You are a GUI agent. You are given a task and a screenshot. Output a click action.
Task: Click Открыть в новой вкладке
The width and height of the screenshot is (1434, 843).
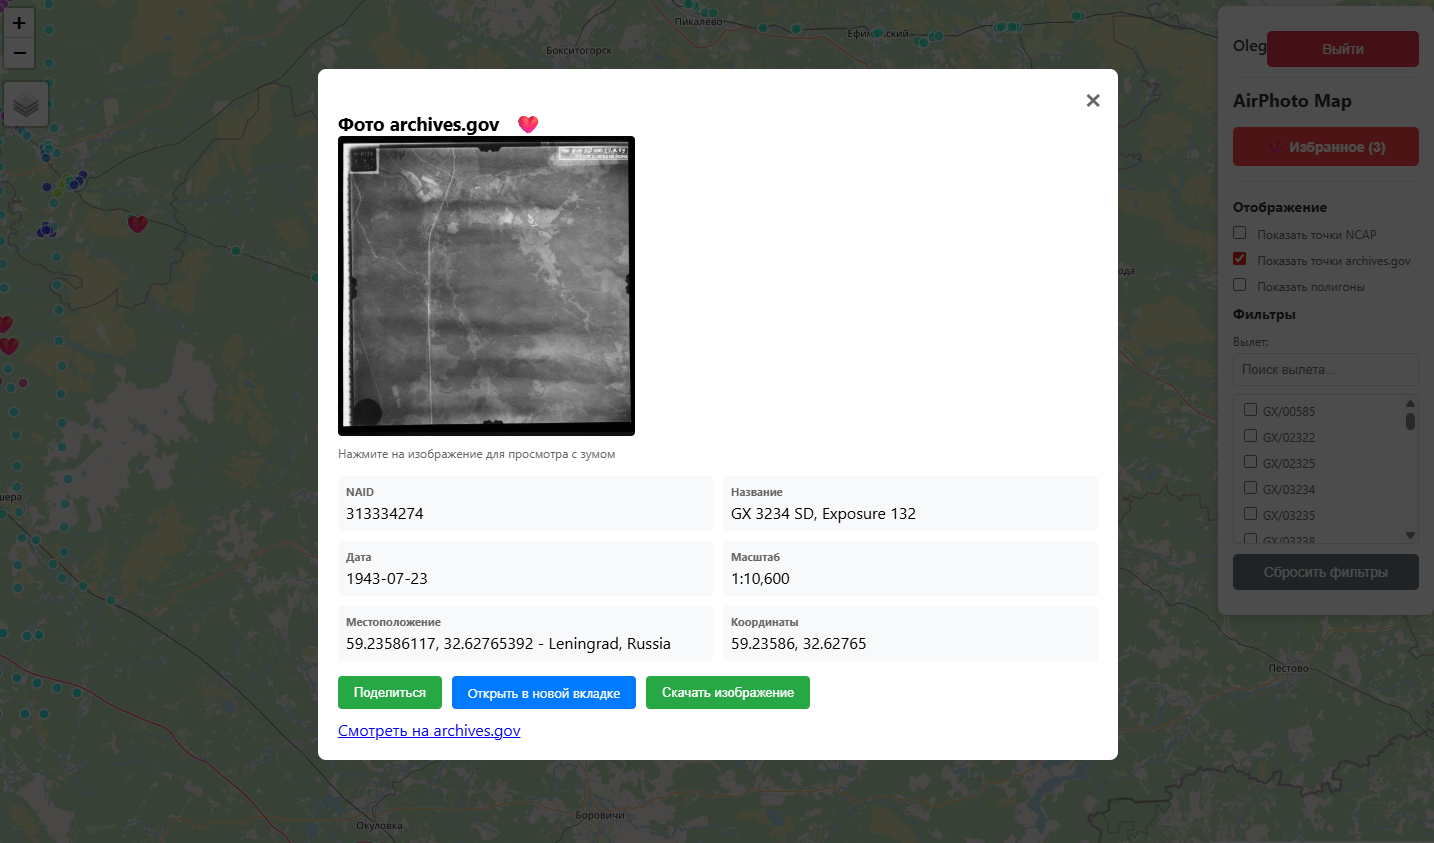[543, 693]
